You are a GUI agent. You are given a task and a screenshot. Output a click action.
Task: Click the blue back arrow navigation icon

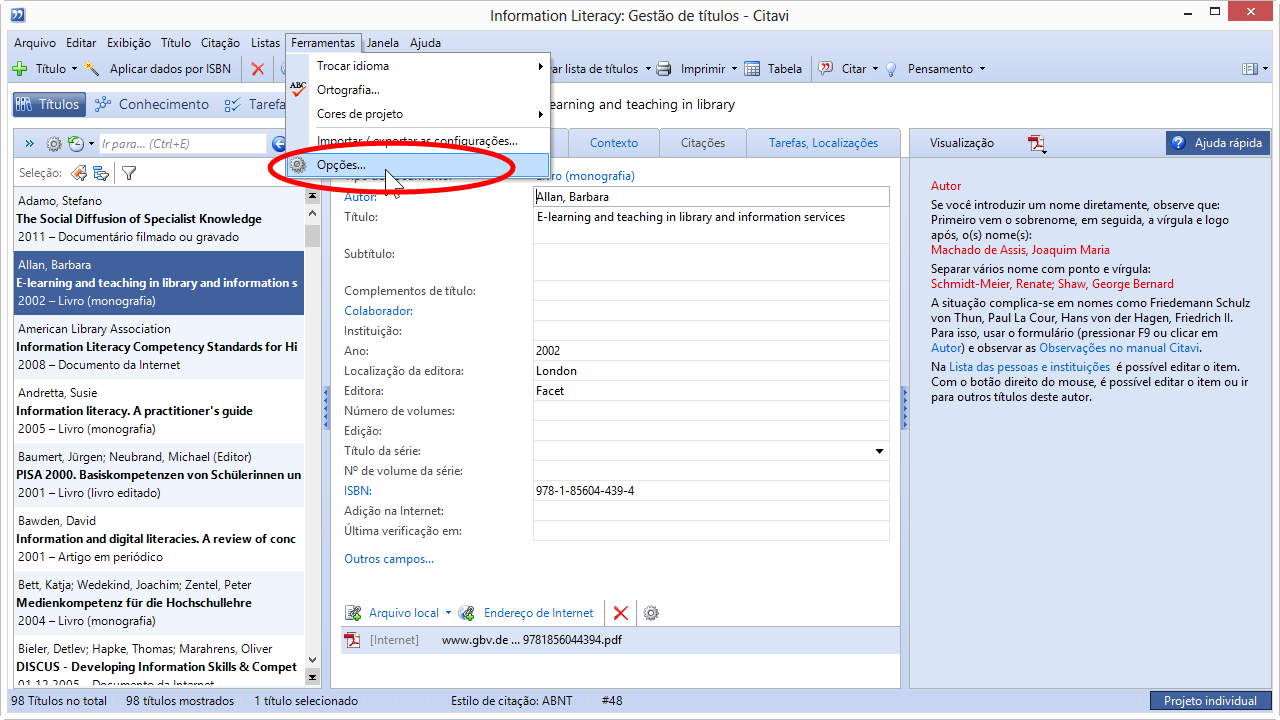279,144
